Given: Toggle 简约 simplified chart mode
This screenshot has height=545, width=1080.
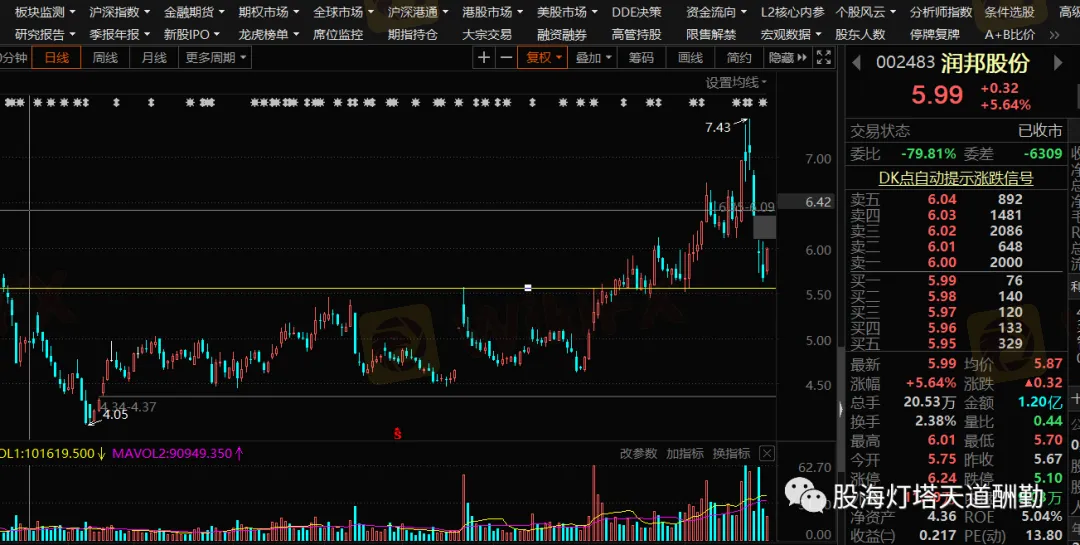Looking at the screenshot, I should pyautogui.click(x=739, y=58).
